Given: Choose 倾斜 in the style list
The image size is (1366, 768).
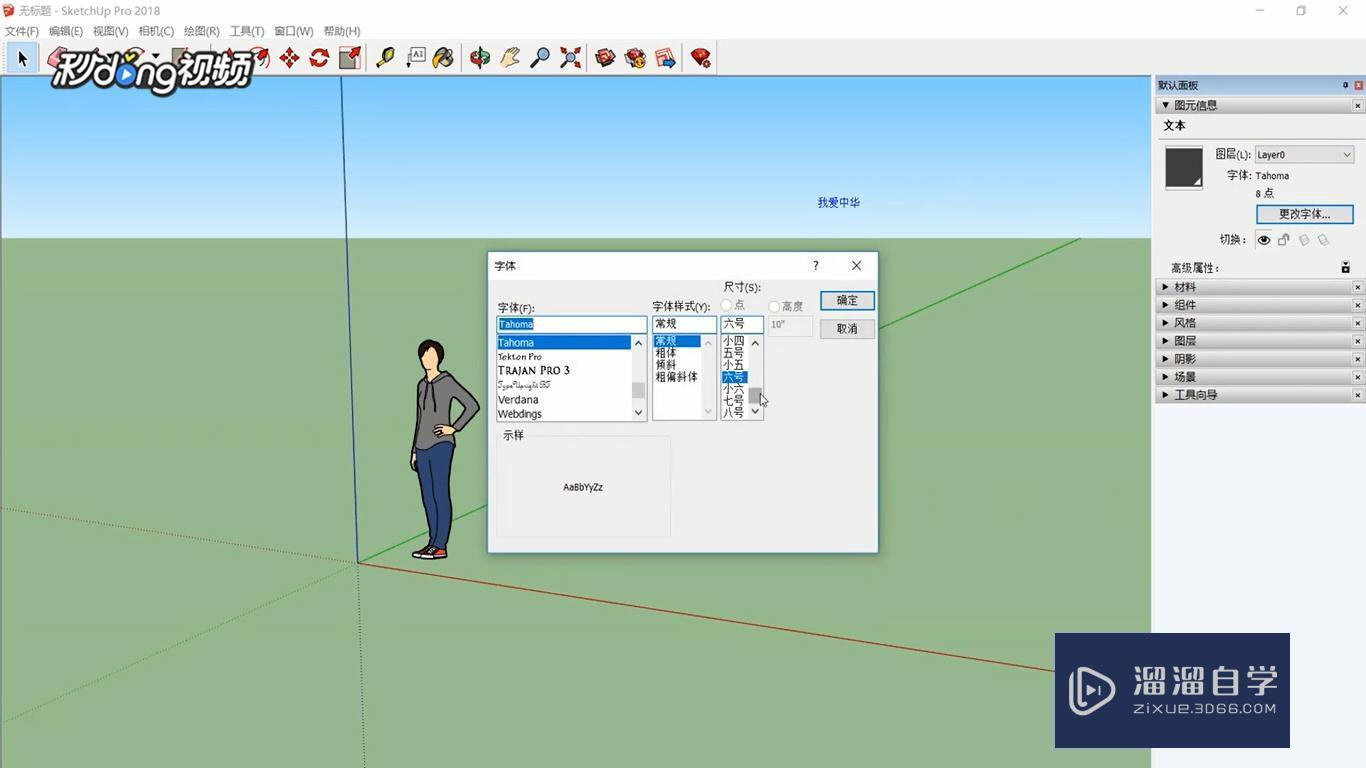Looking at the screenshot, I should (x=666, y=365).
